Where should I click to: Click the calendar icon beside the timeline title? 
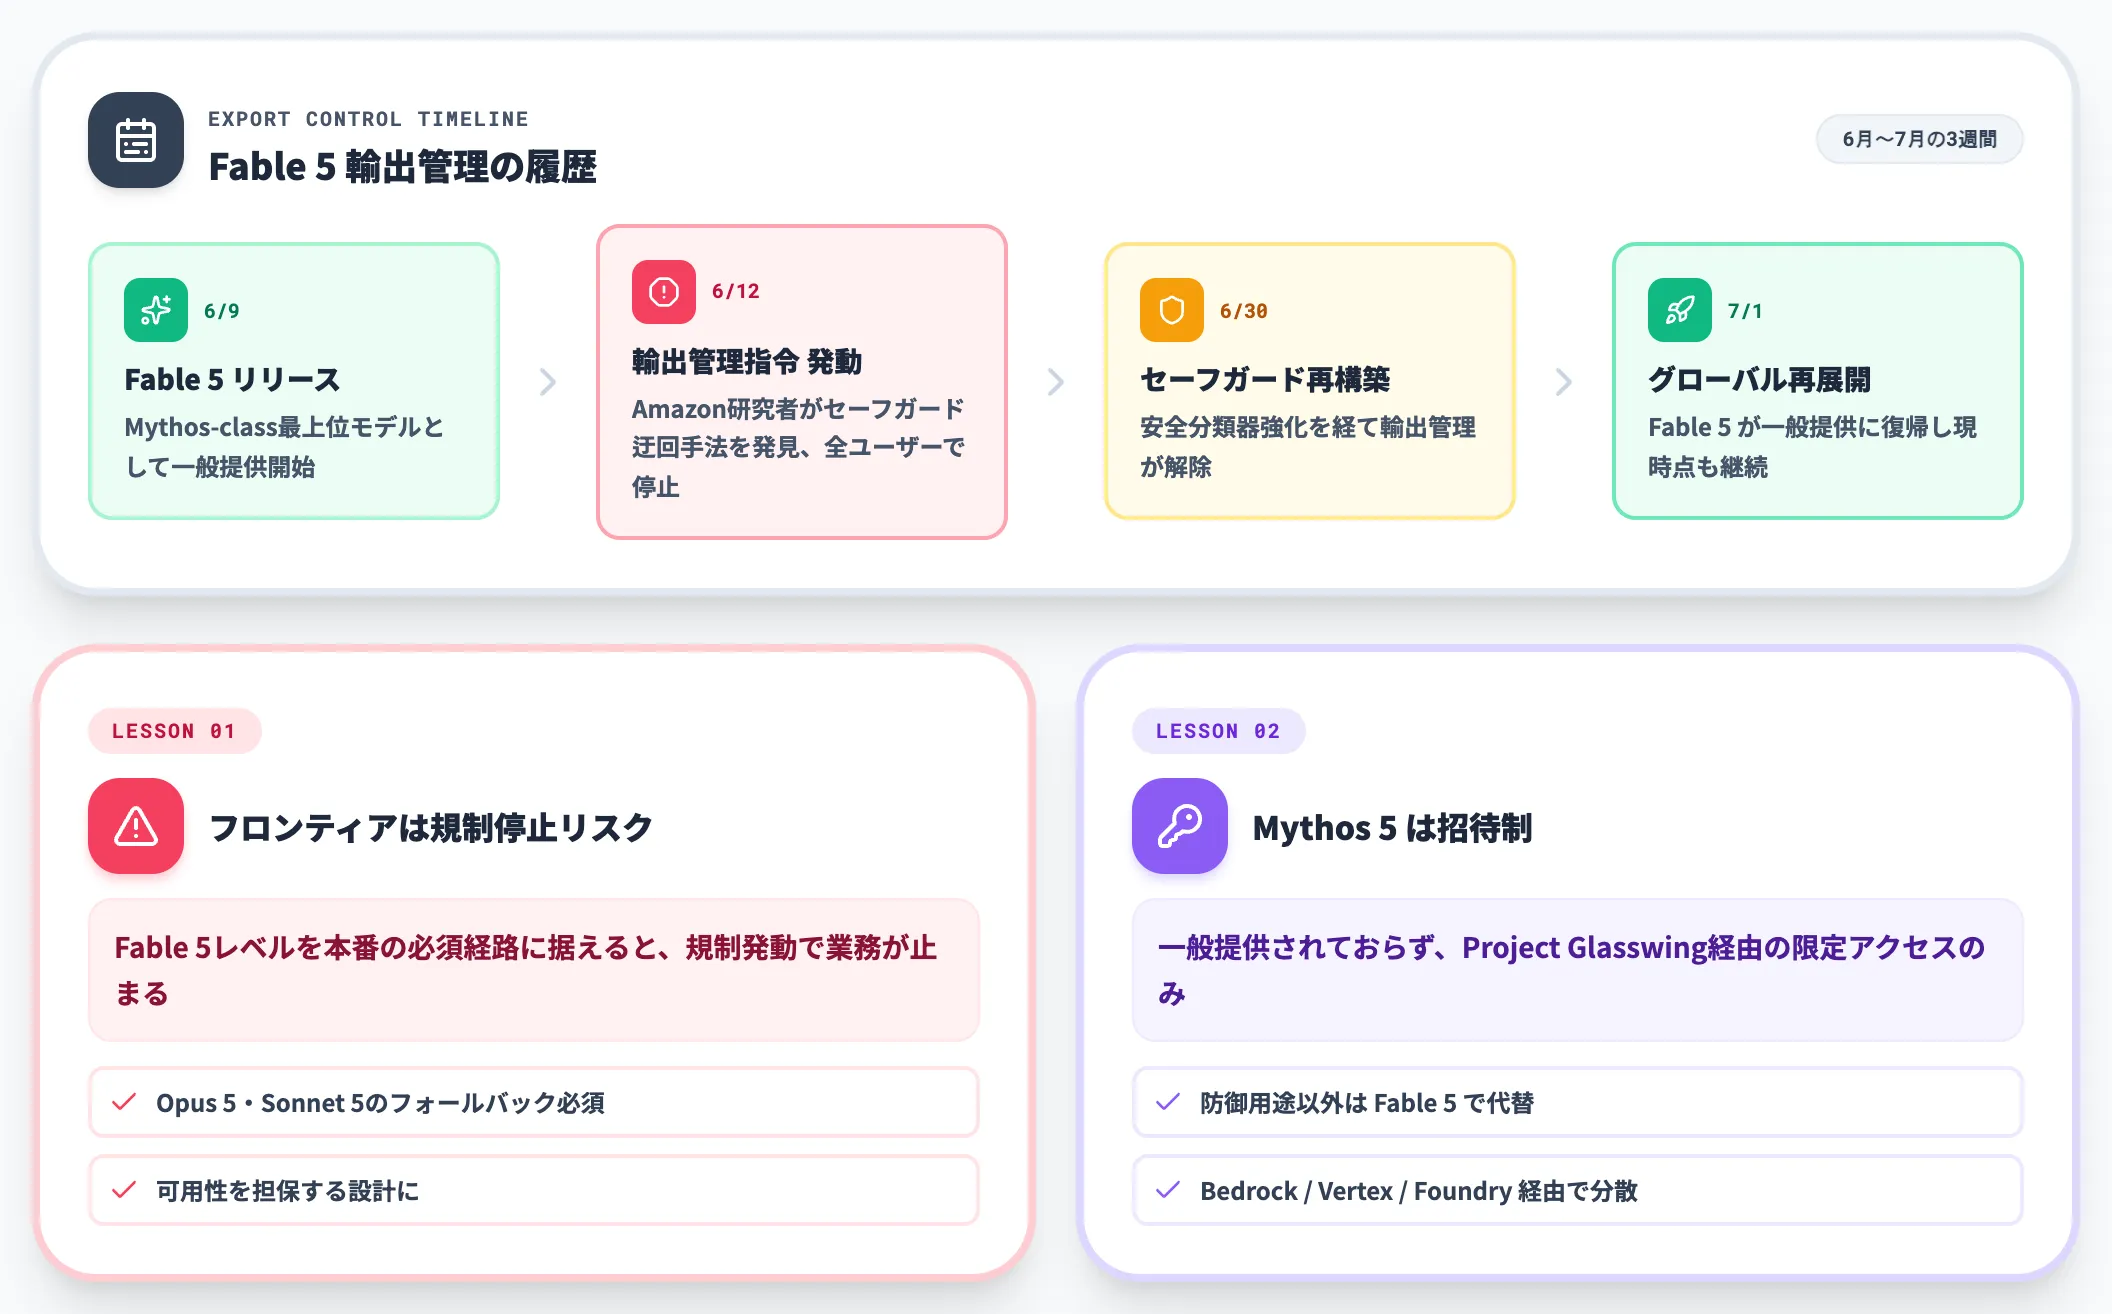(136, 140)
